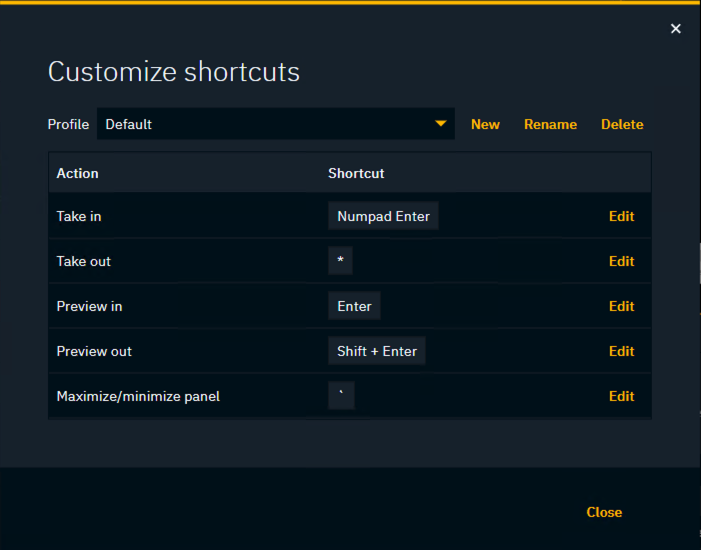The width and height of the screenshot is (701, 550).
Task: Click the Close button at bottom
Action: point(604,512)
